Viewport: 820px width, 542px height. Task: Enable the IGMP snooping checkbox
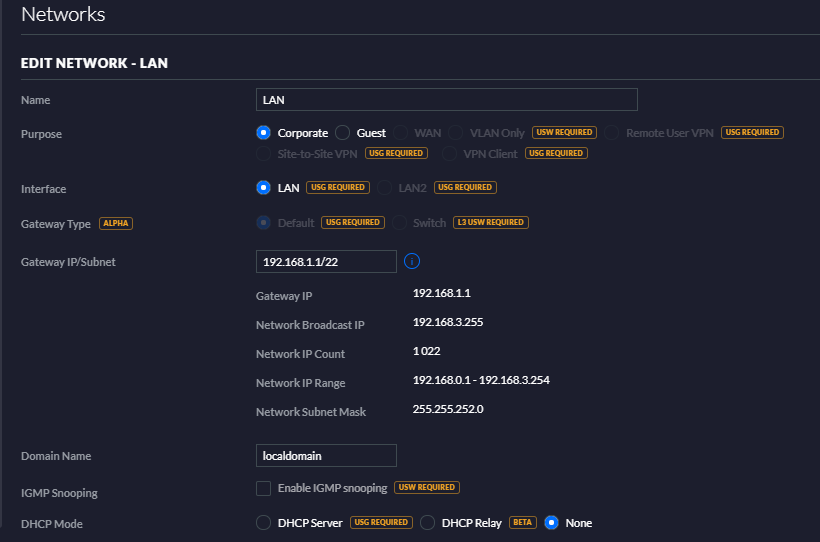point(264,488)
